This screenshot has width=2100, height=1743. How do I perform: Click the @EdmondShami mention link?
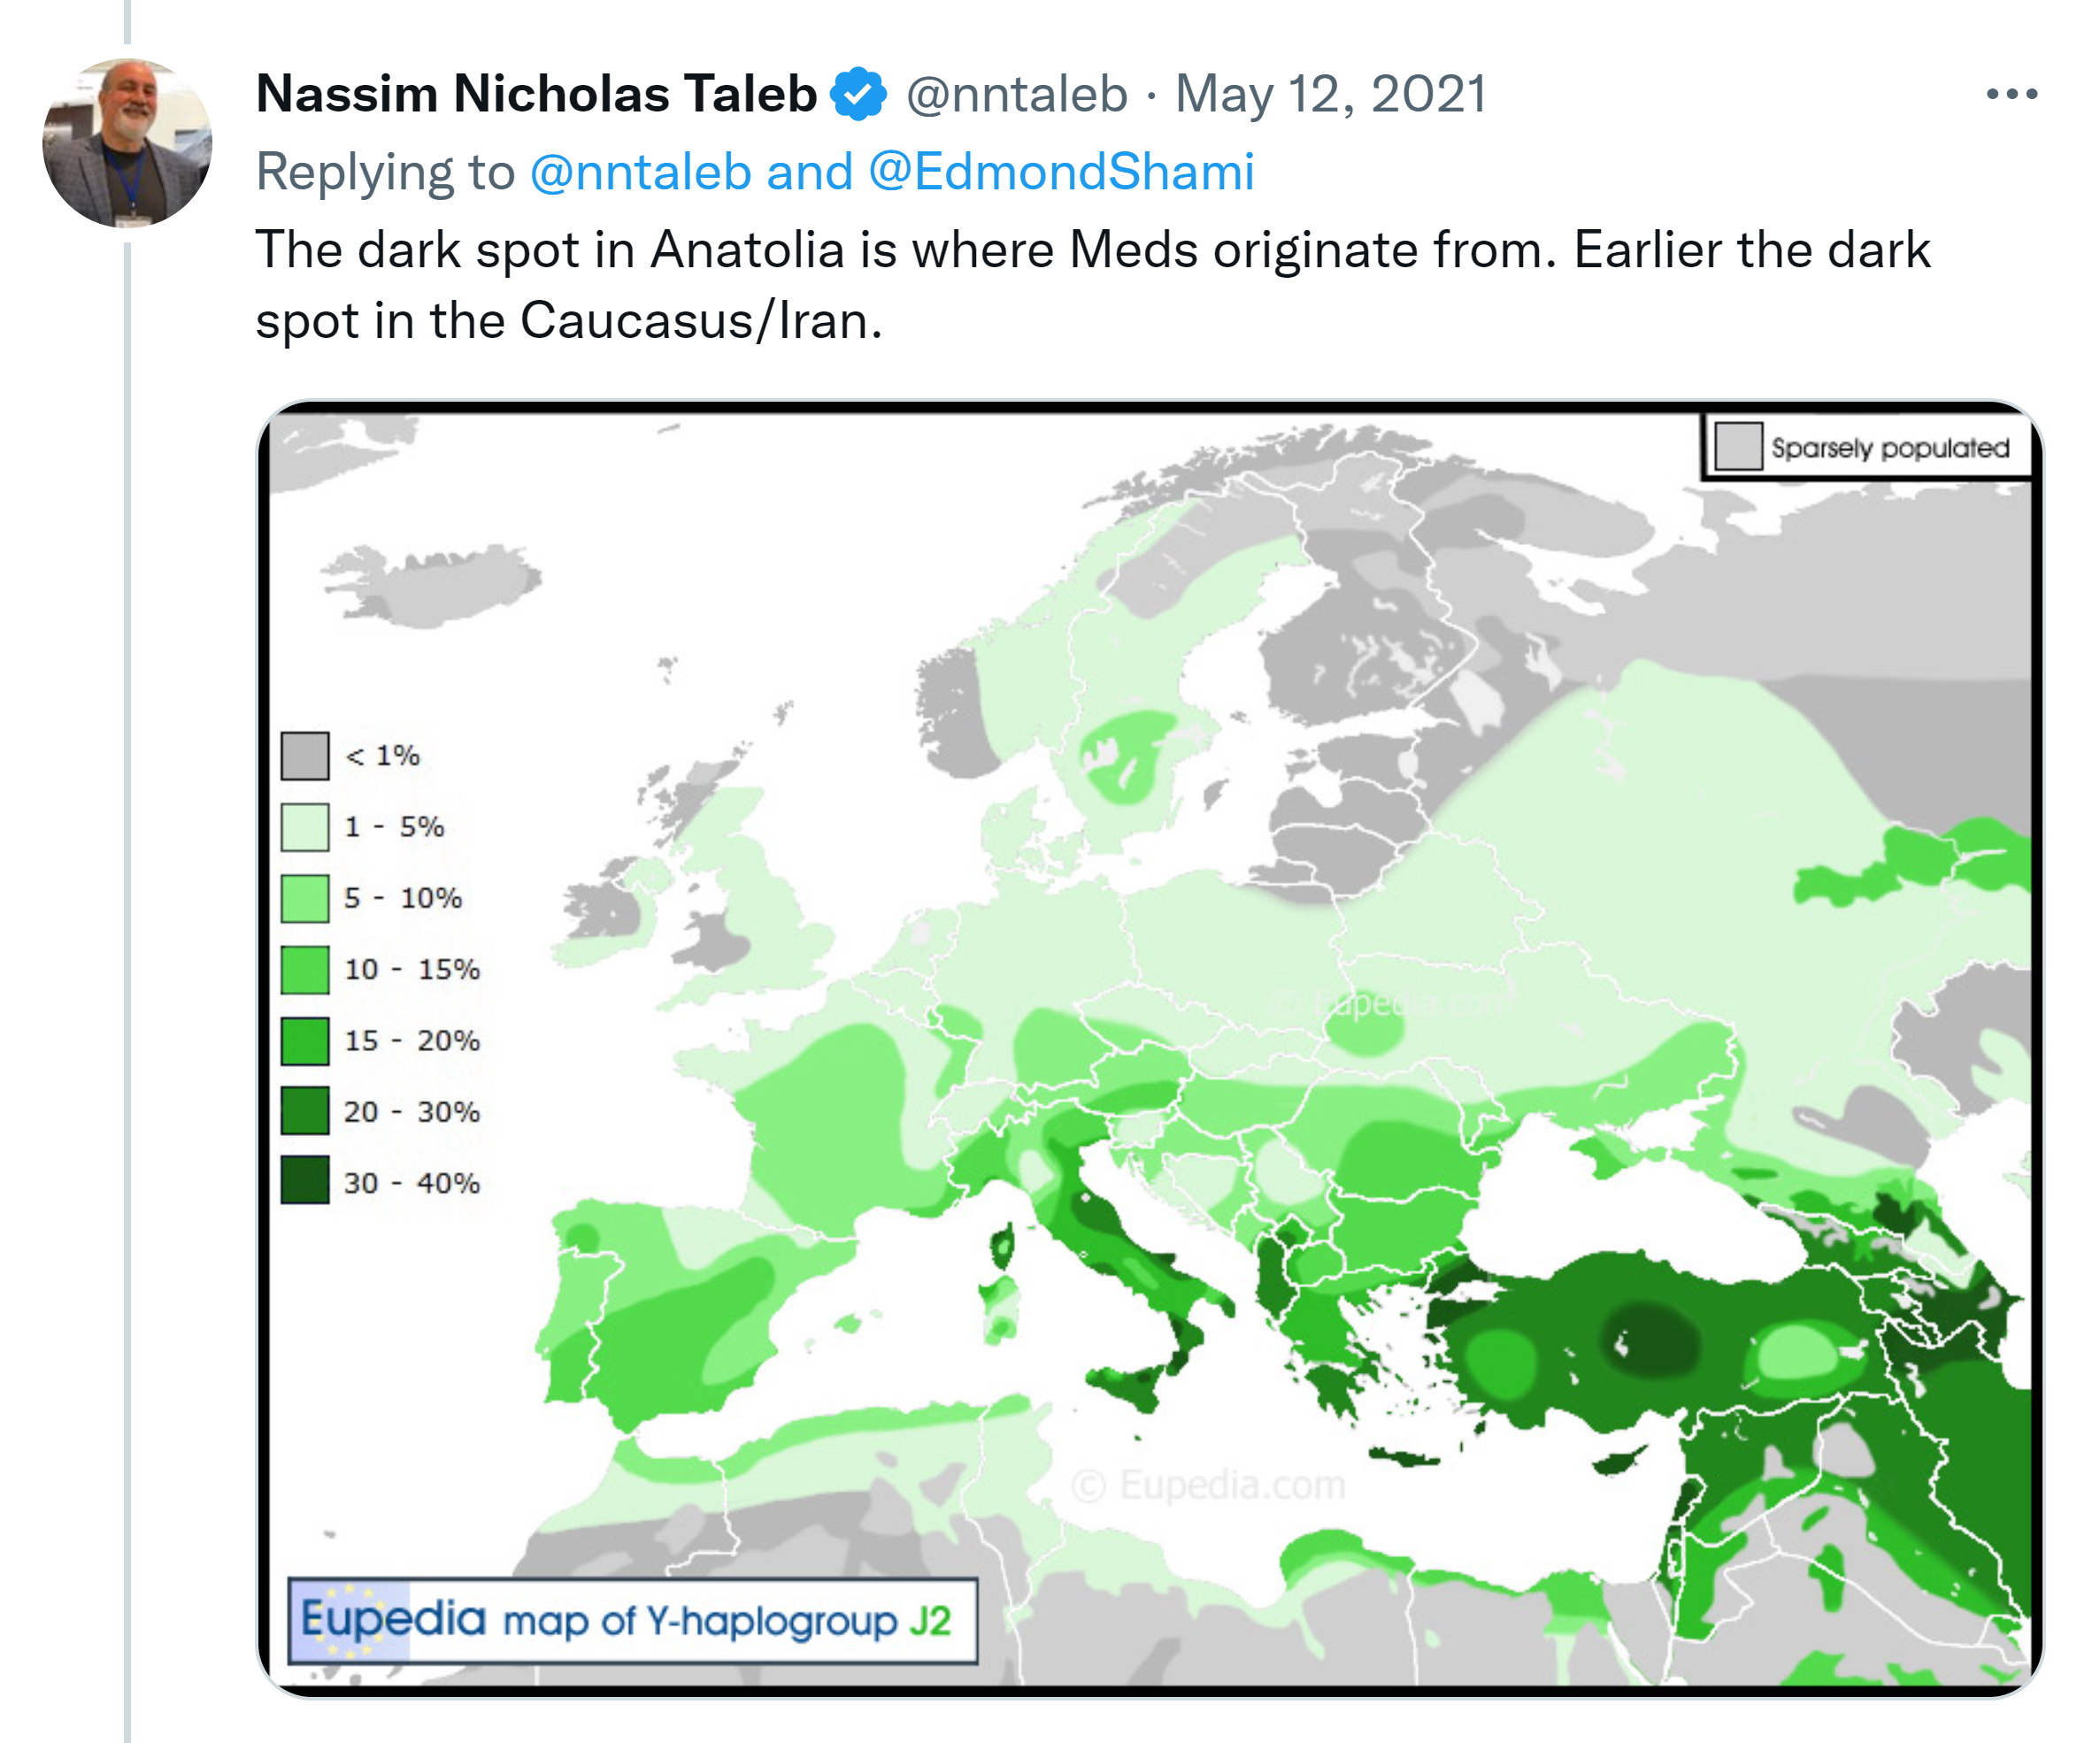point(1061,172)
